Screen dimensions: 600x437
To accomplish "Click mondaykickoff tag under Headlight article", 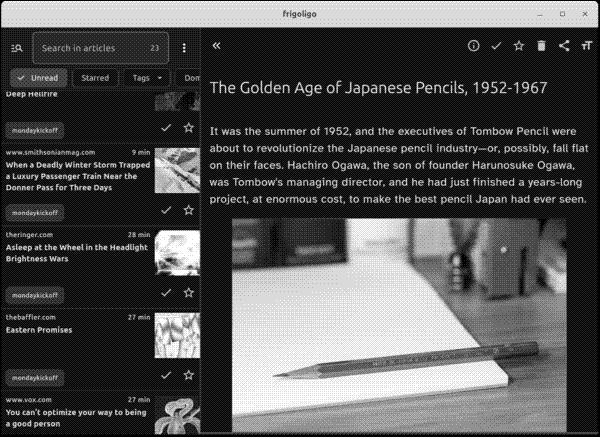I will 35,295.
